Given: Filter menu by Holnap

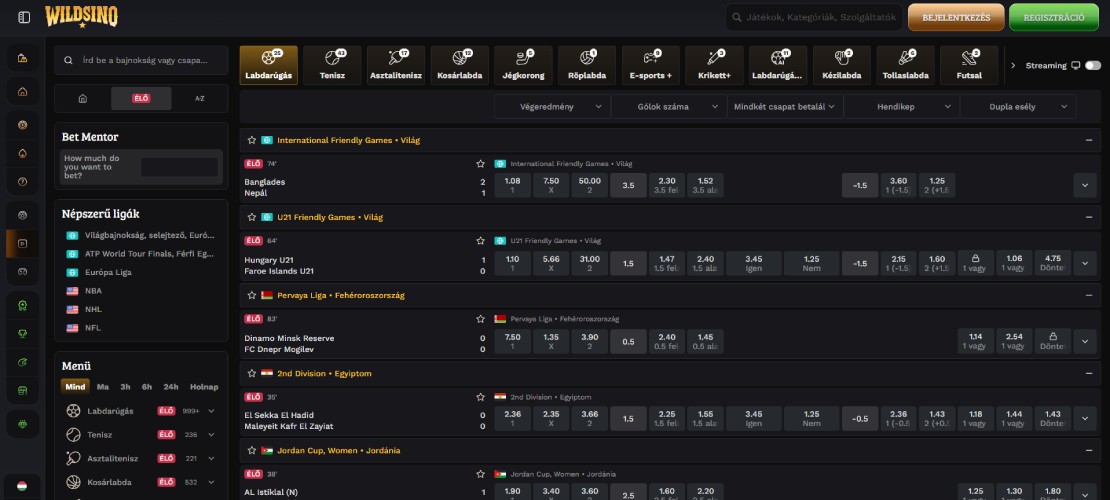Looking at the screenshot, I should (x=204, y=387).
